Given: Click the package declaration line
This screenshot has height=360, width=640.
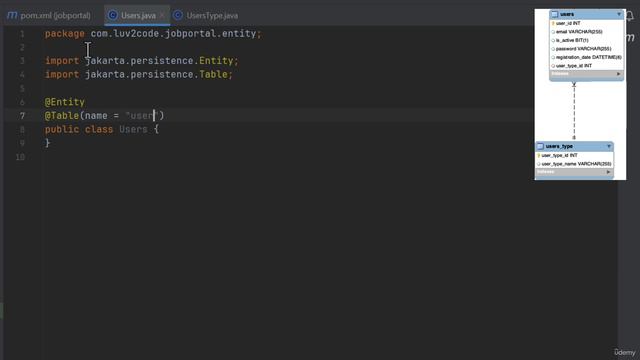Looking at the screenshot, I should (x=153, y=33).
